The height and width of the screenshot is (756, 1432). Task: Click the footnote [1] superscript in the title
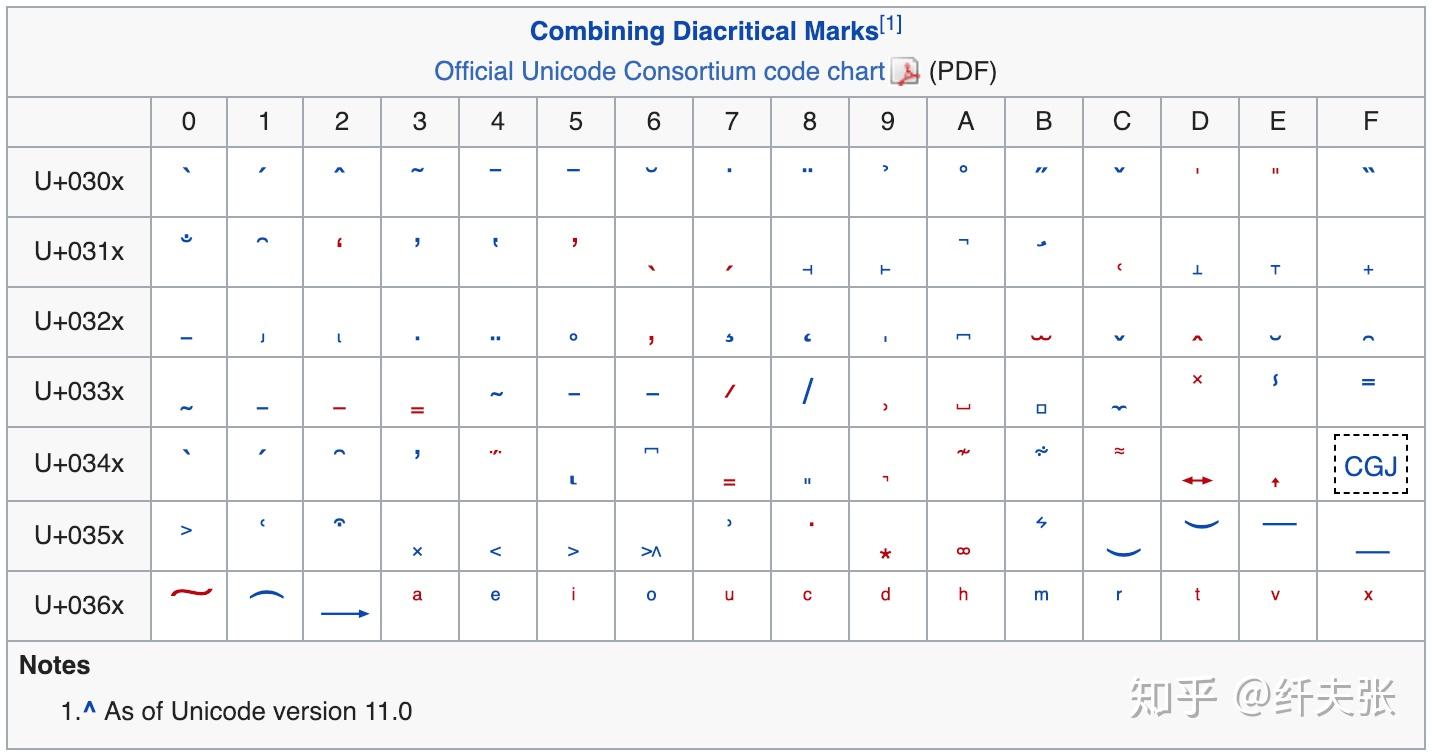coord(891,25)
